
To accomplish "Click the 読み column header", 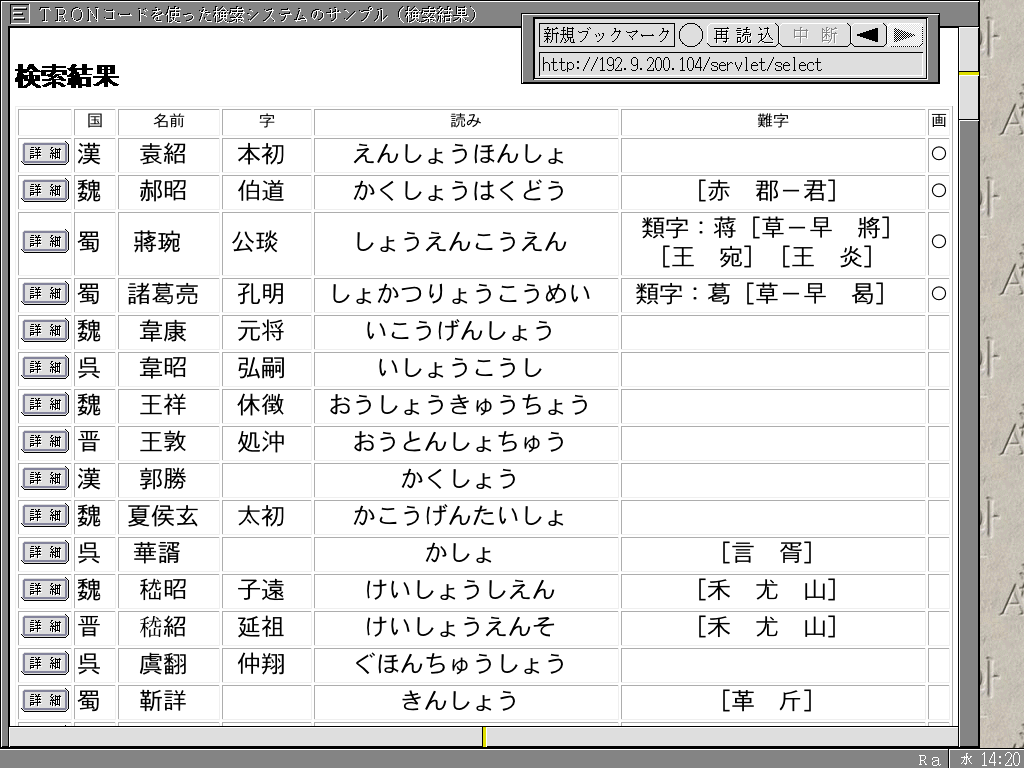I will tap(466, 120).
